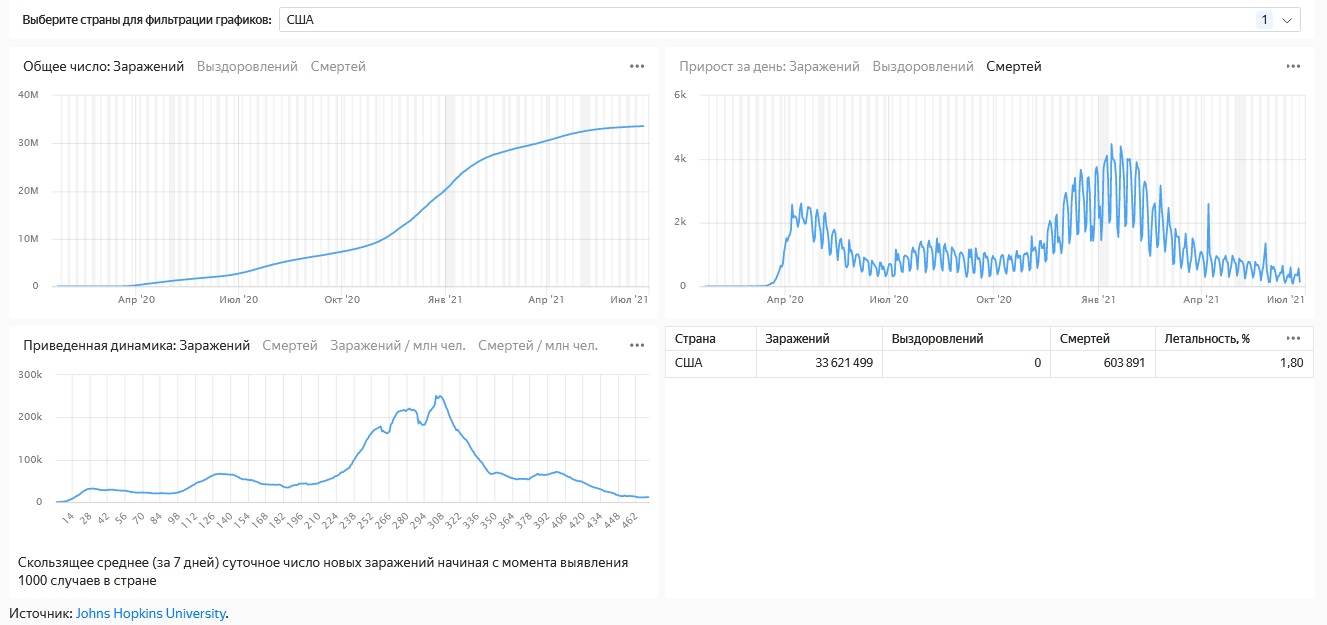
Task: Expand the country filter dropdown chevron
Action: [x=1287, y=20]
